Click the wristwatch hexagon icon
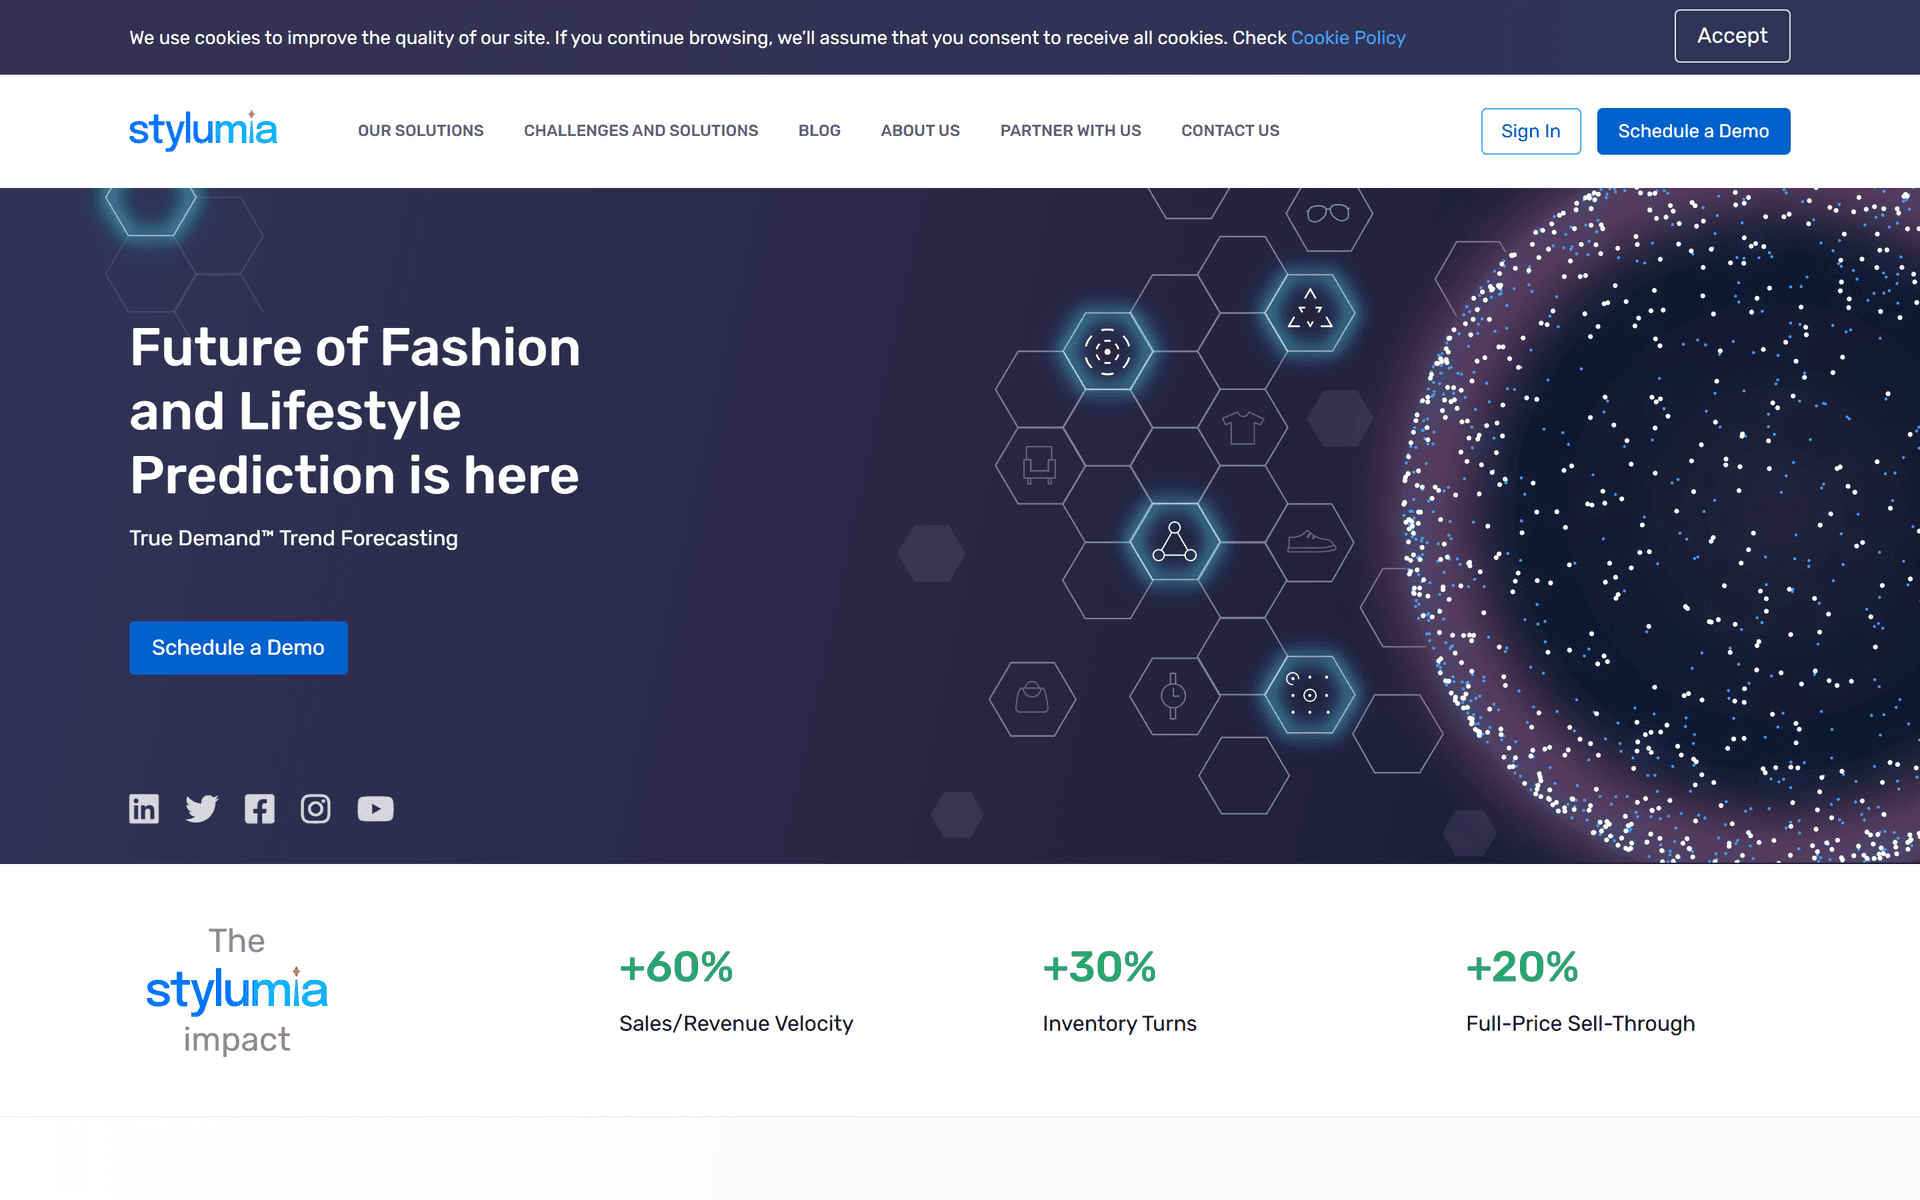 pyautogui.click(x=1174, y=695)
